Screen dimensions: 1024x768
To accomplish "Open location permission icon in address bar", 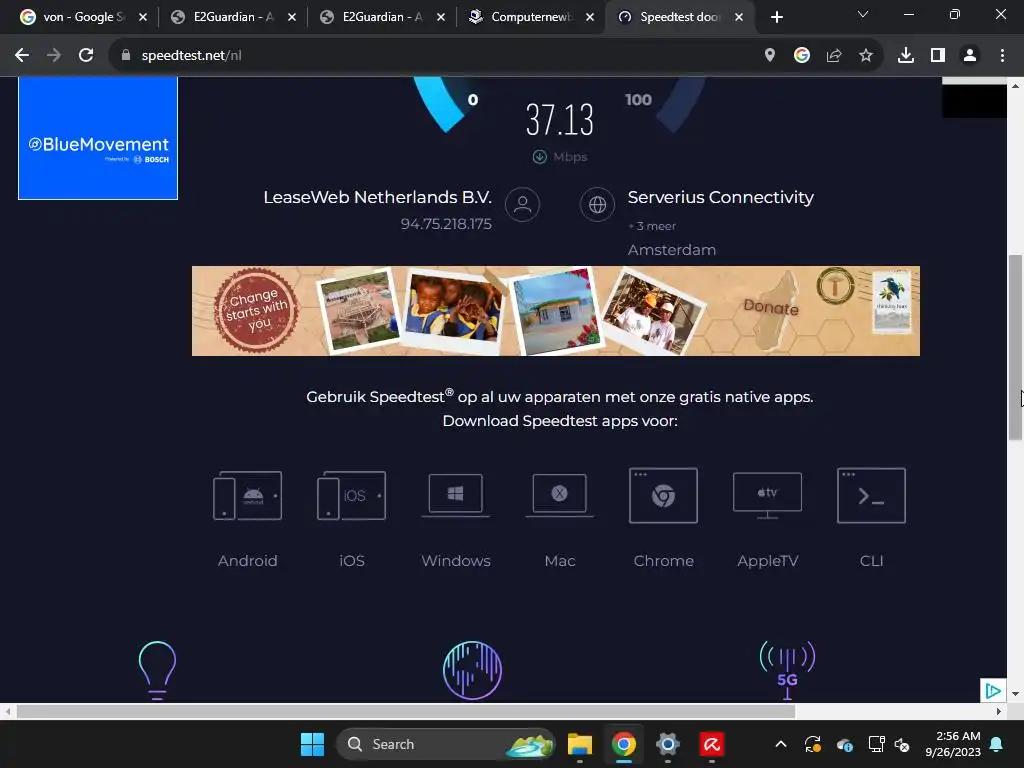I will click(x=770, y=56).
